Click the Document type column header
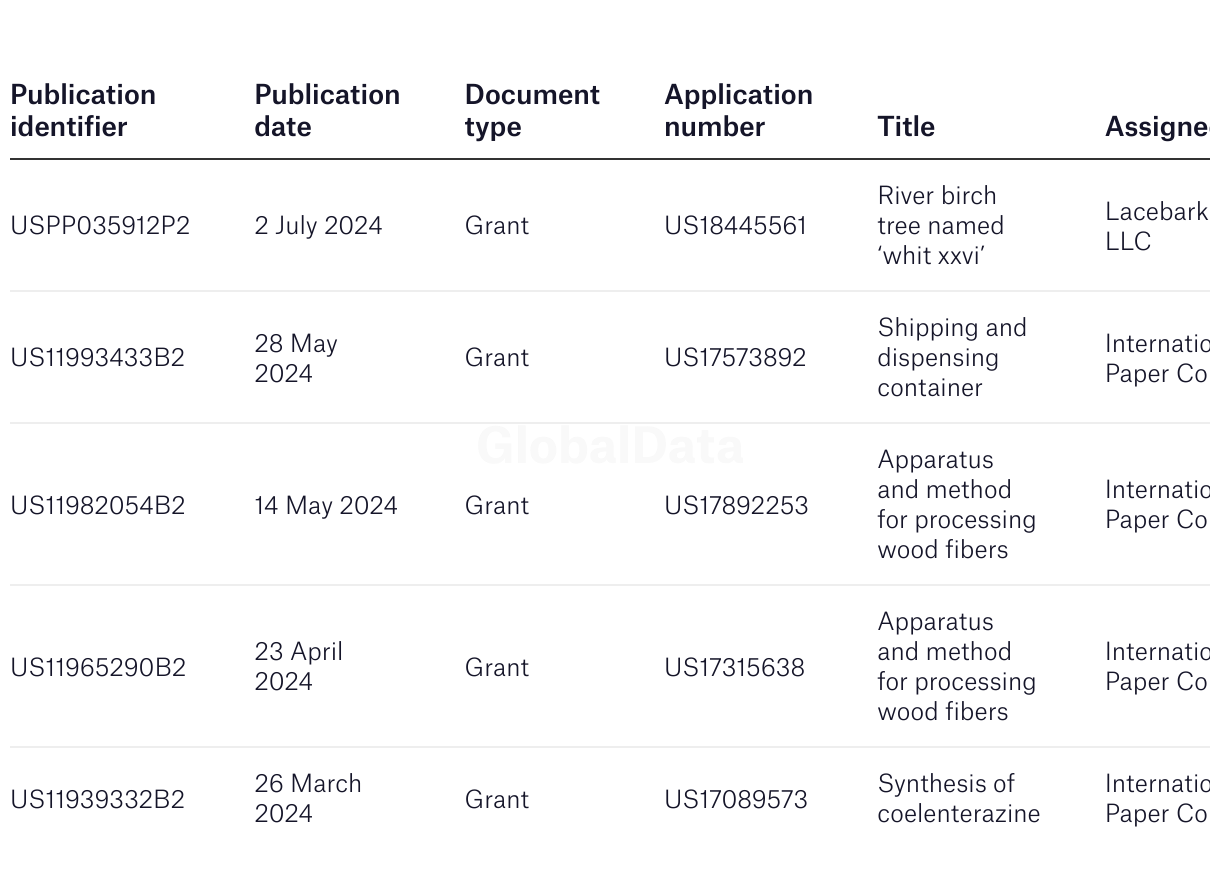The width and height of the screenshot is (1220, 890). pos(532,110)
